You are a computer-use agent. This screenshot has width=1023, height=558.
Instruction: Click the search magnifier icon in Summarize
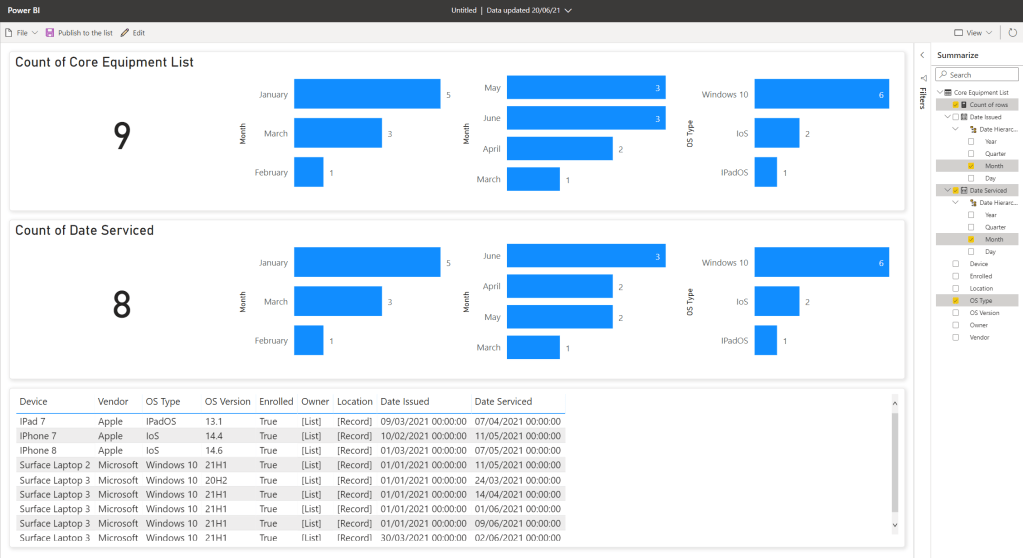pos(943,75)
